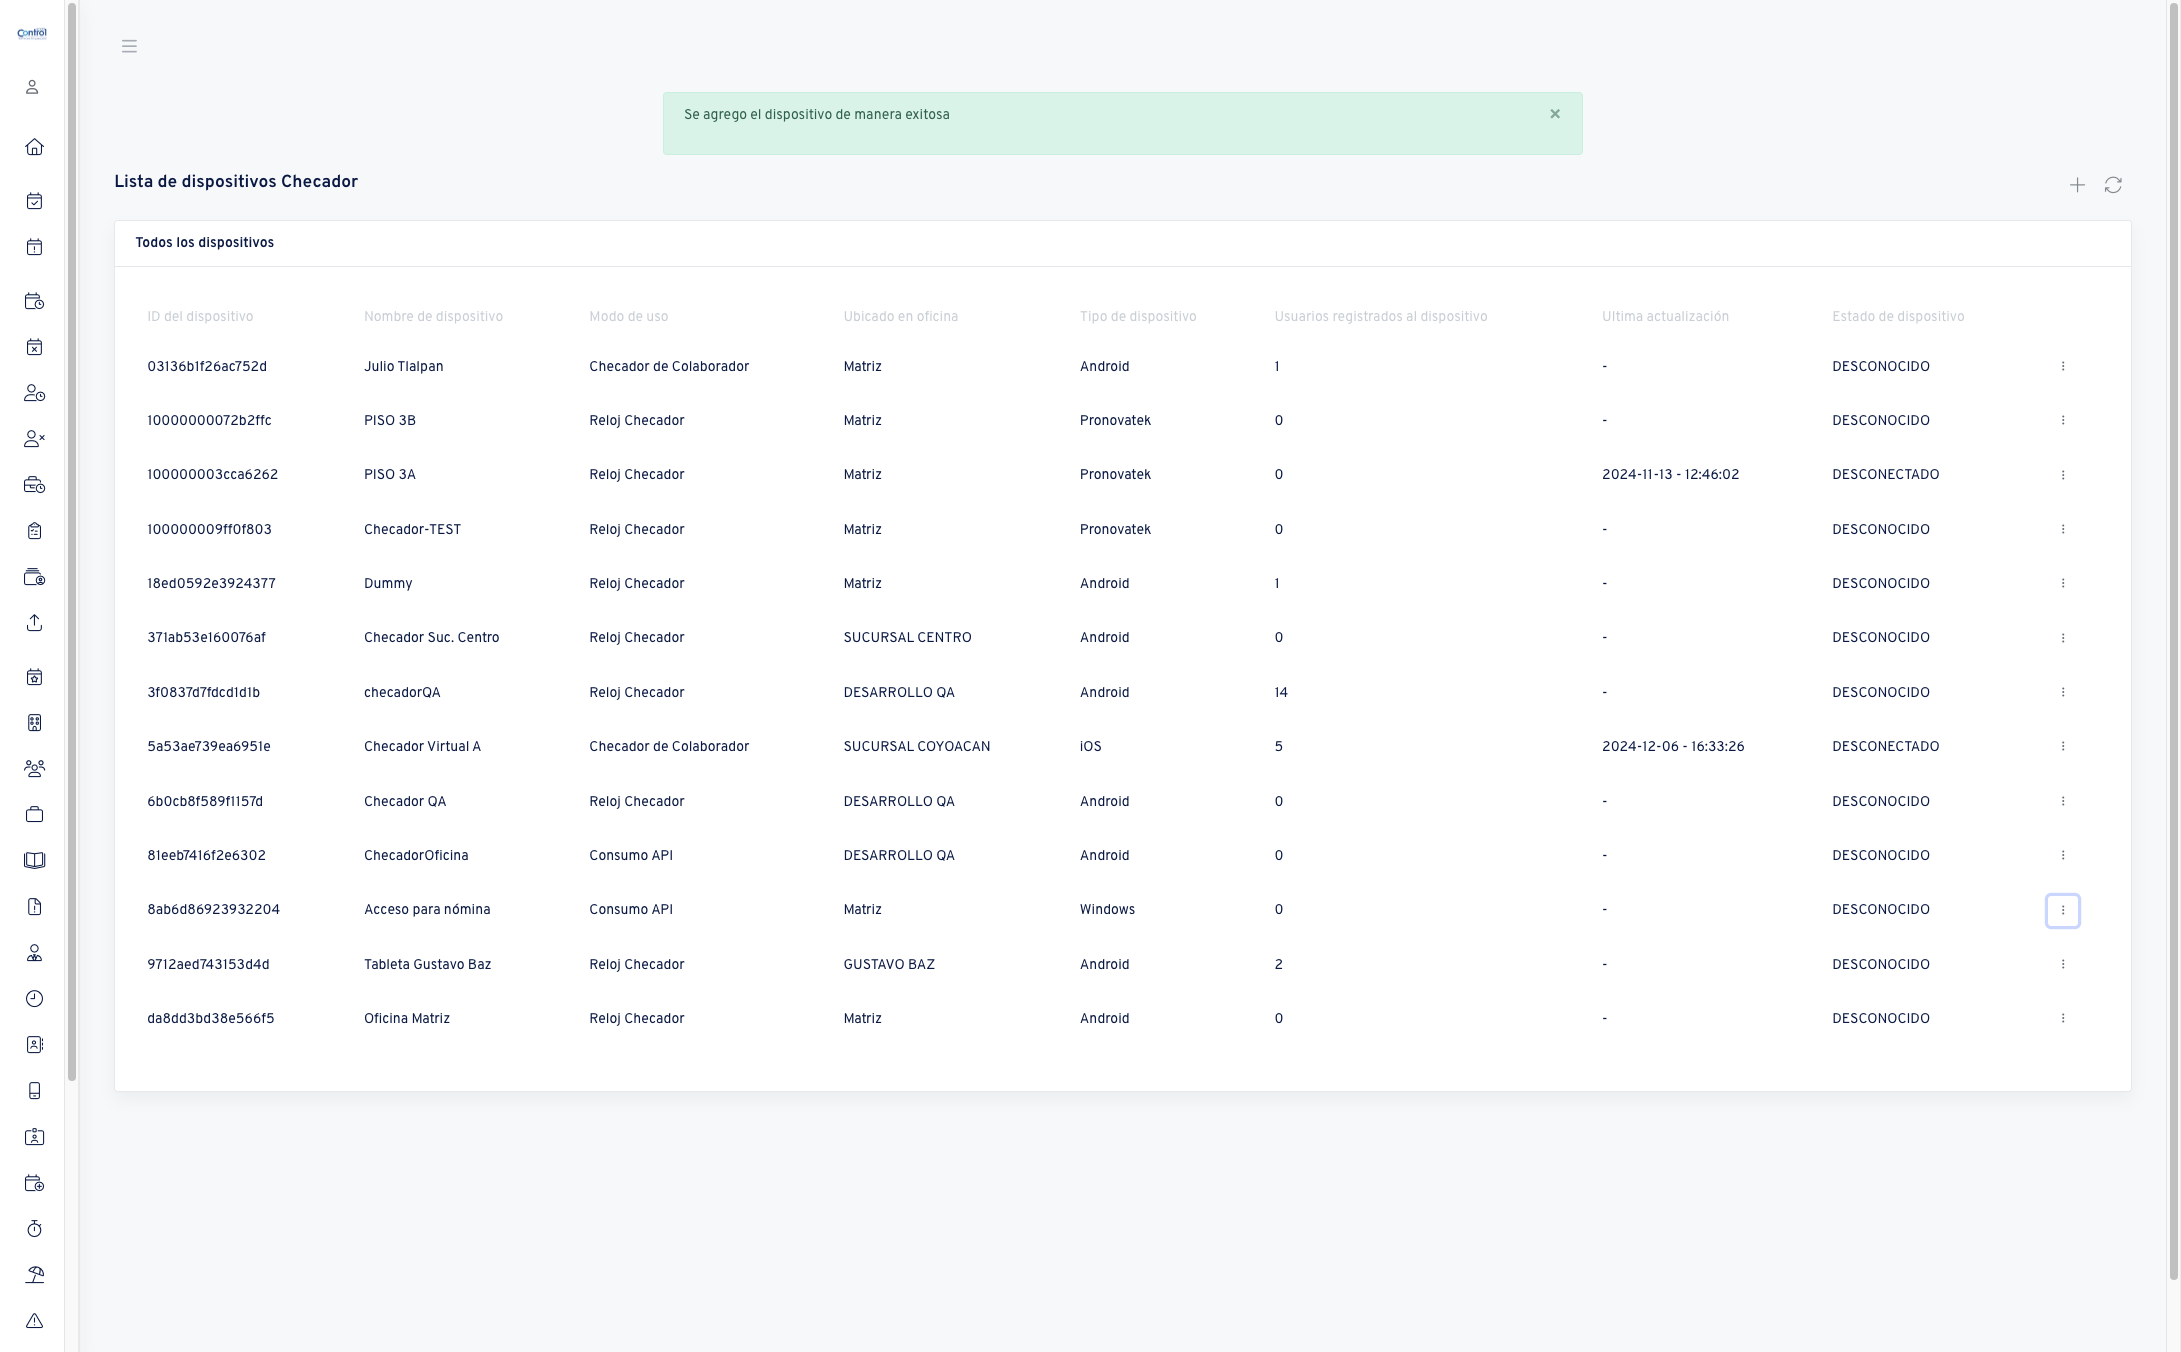Image resolution: width=2181 pixels, height=1352 pixels.
Task: Open the upload arrow sidebar icon
Action: coord(34,623)
